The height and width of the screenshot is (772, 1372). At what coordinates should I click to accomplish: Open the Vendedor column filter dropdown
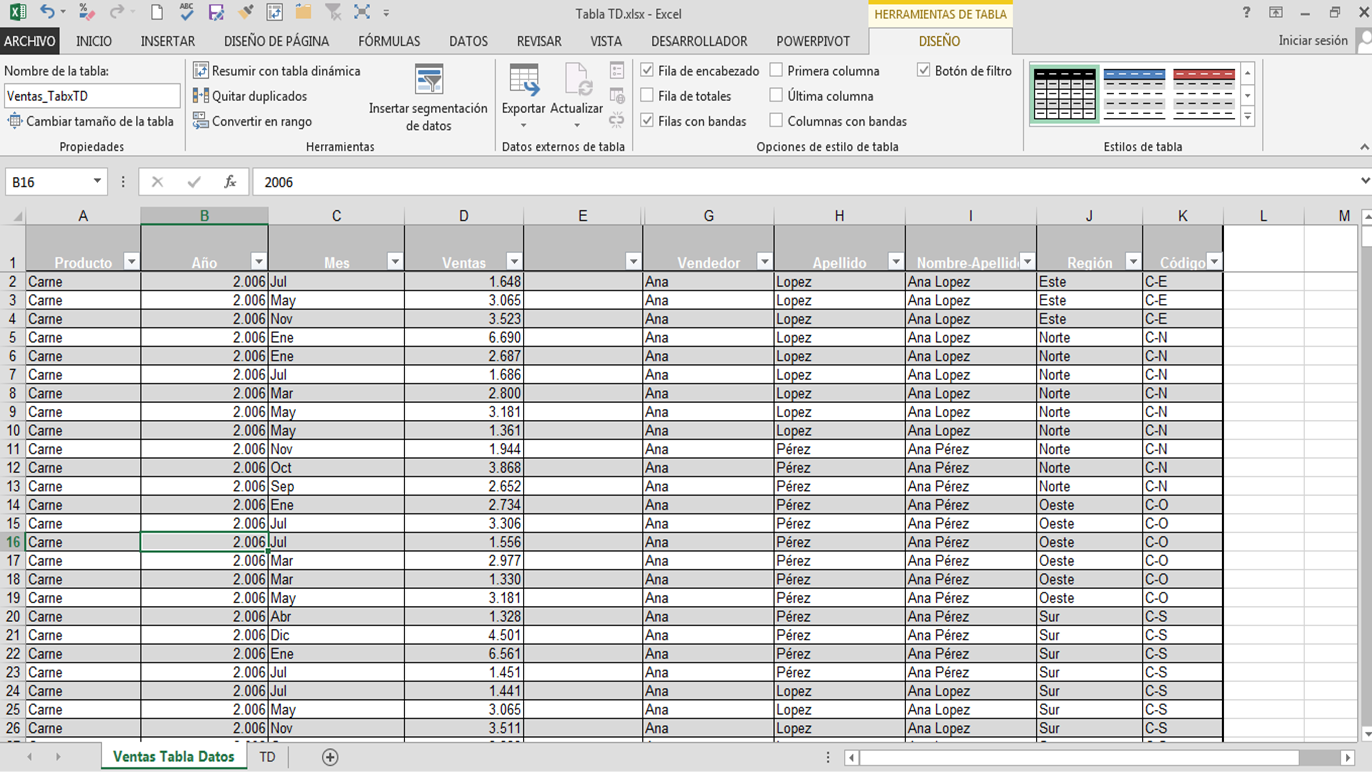click(764, 262)
